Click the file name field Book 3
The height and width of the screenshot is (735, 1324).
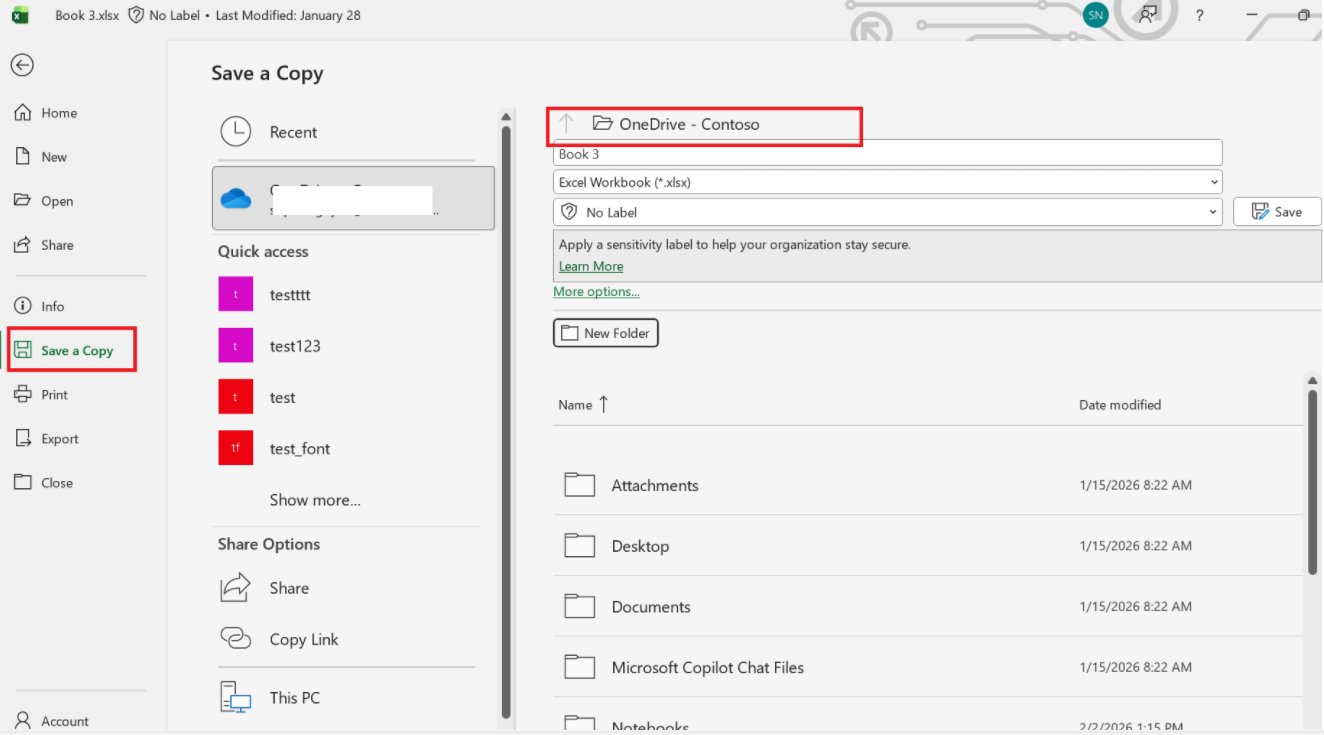[x=887, y=154]
